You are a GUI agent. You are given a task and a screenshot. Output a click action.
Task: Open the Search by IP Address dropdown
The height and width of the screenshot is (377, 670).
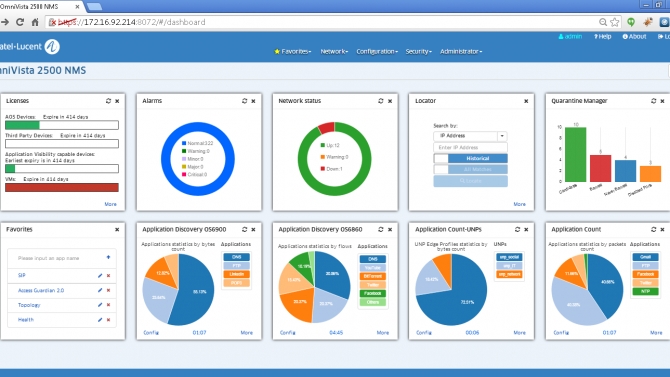(470, 136)
